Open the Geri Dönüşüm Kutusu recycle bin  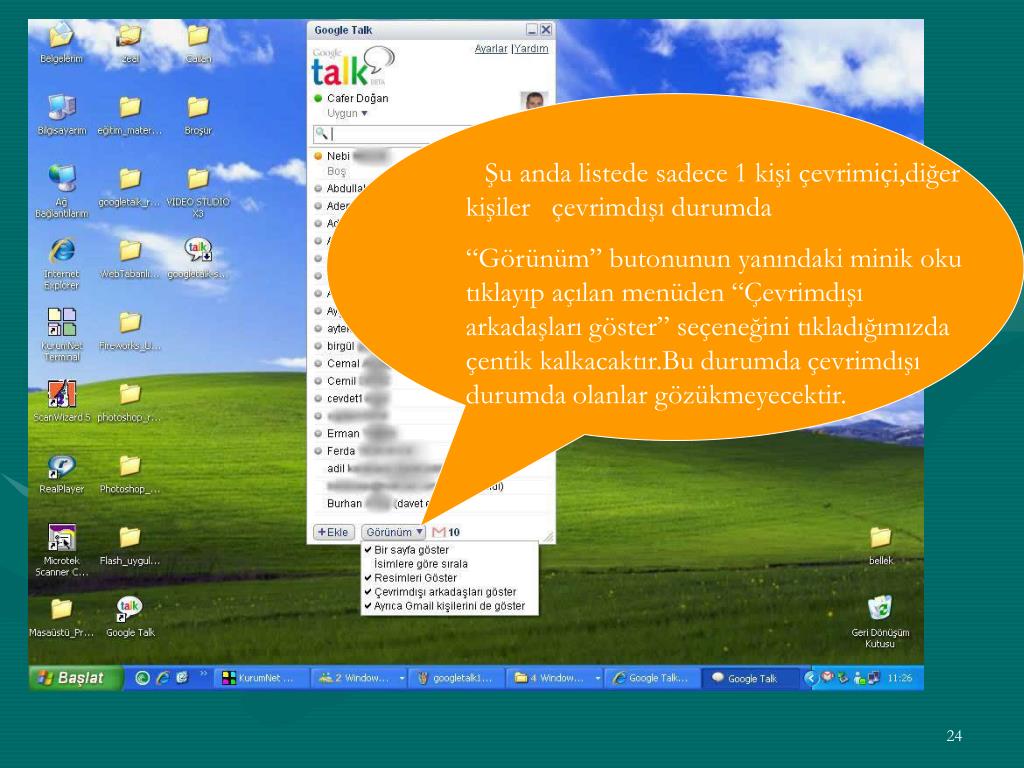coord(880,620)
